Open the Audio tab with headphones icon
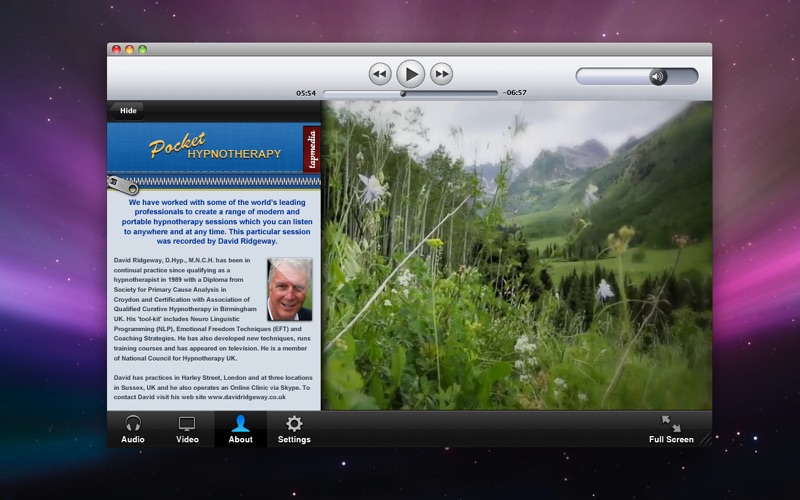Screen dimensions: 800x500 pos(133,429)
